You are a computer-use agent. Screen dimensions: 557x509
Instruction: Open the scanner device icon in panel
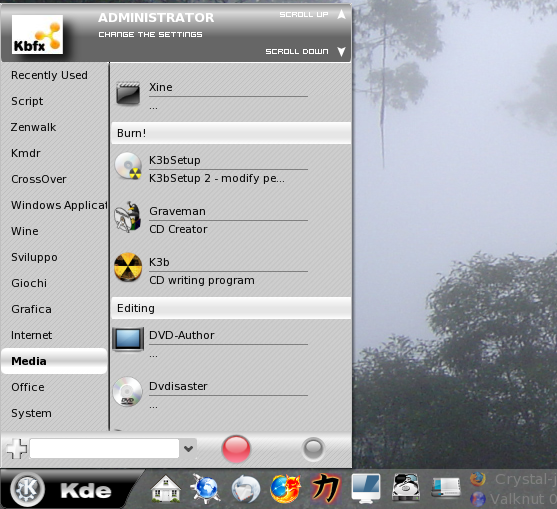coord(446,488)
